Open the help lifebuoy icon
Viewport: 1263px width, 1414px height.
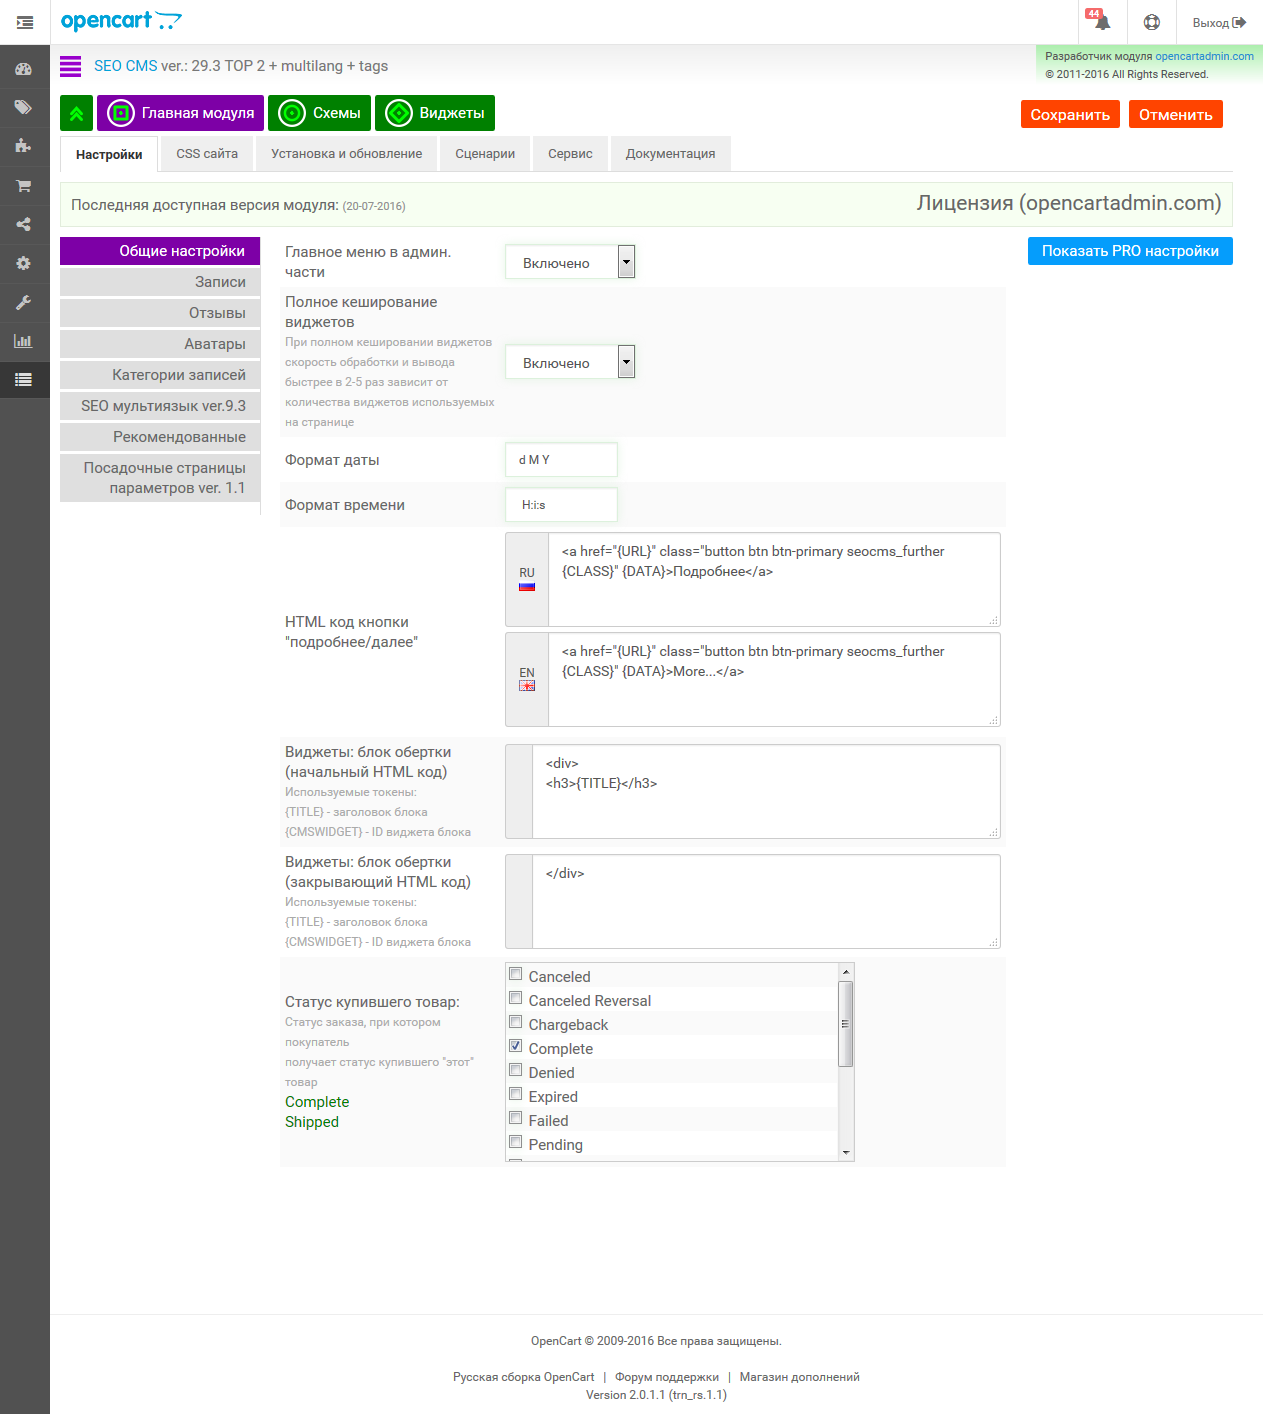coord(1152,22)
